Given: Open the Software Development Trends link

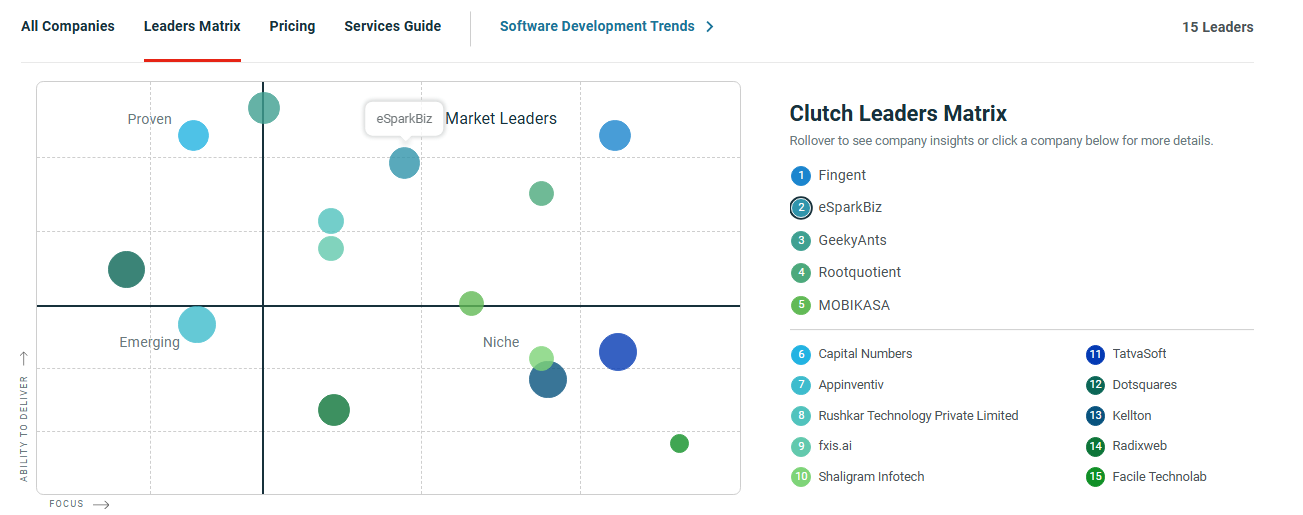Looking at the screenshot, I should click(x=597, y=26).
